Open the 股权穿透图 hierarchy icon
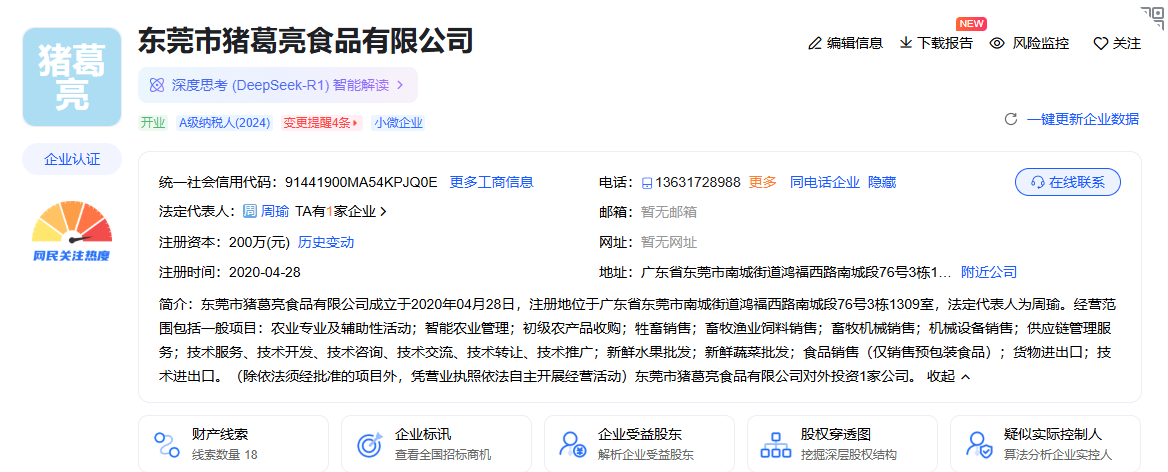Viewport: 1168px width, 472px height. [775, 444]
